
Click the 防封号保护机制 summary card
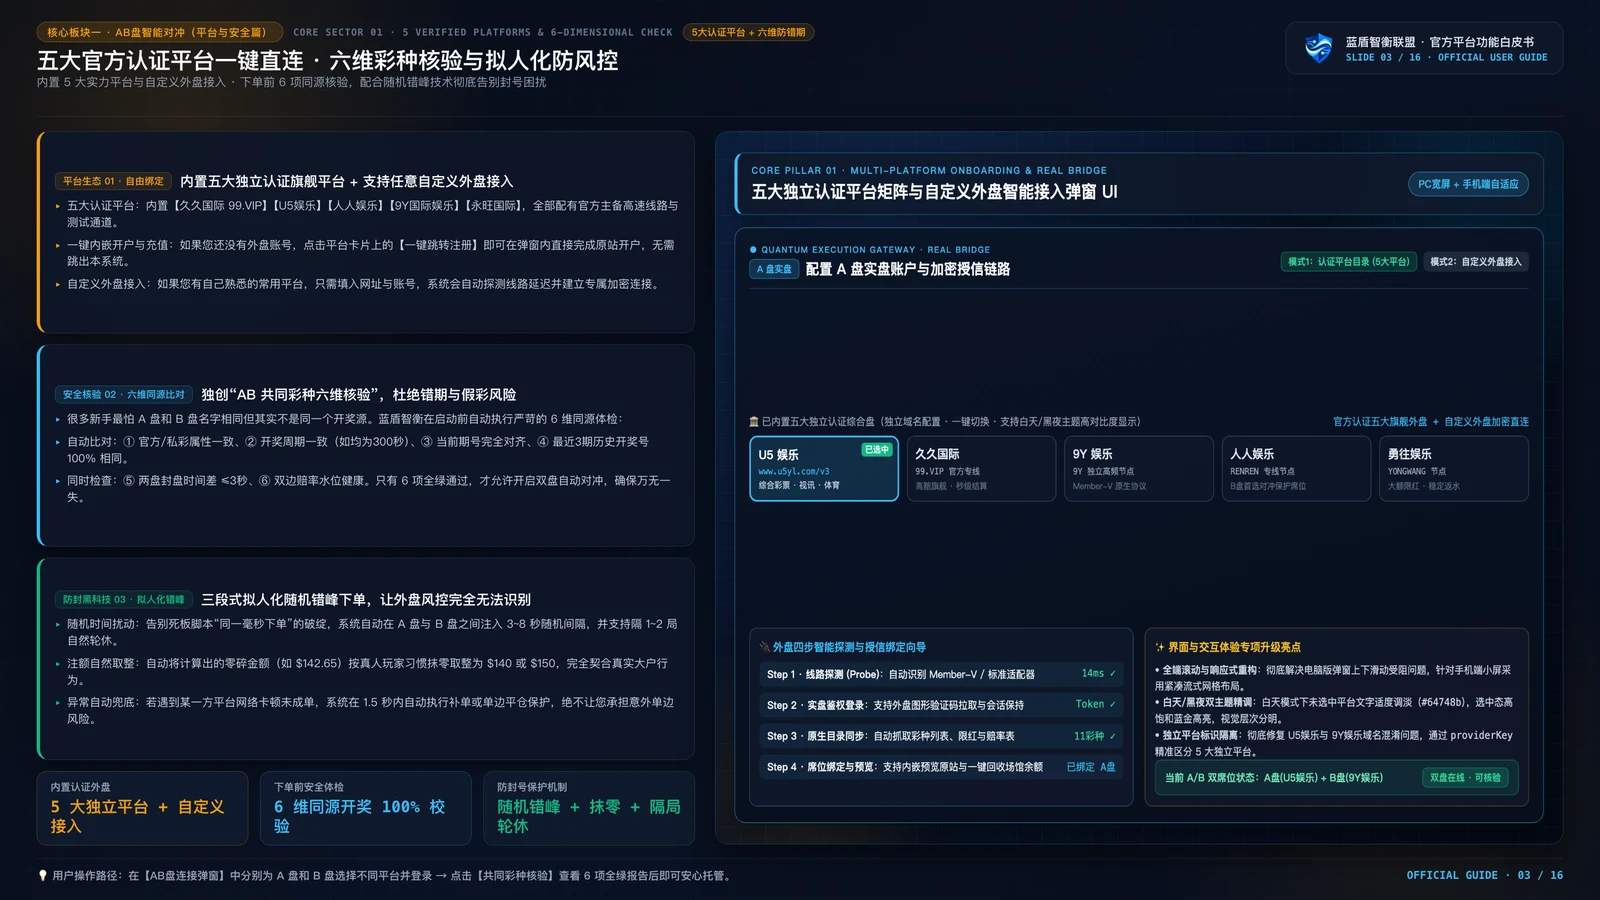coord(588,808)
